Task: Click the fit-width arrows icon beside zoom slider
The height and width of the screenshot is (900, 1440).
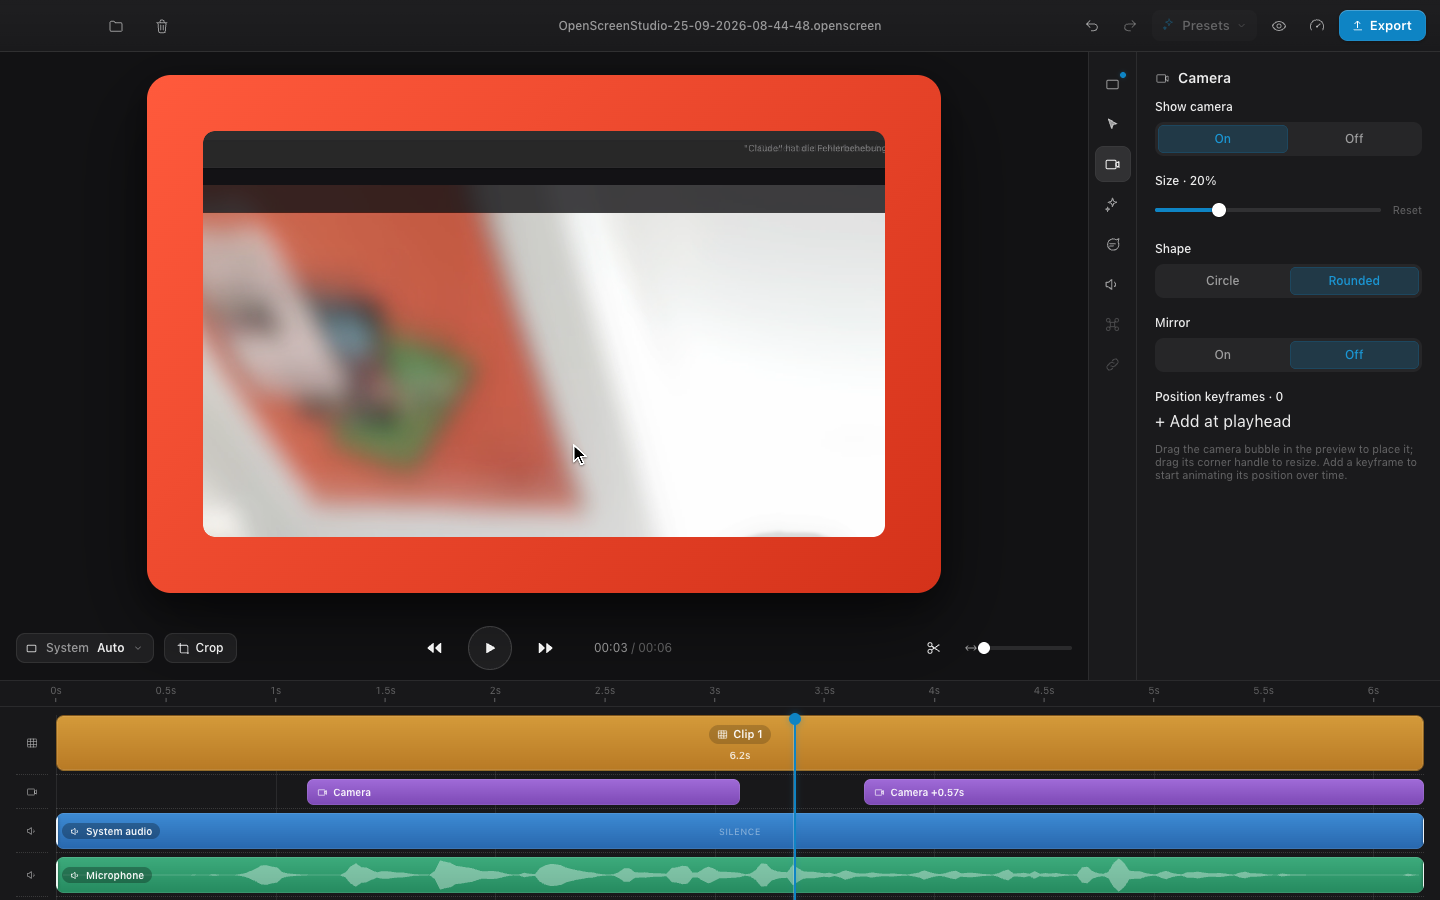Action: 970,648
